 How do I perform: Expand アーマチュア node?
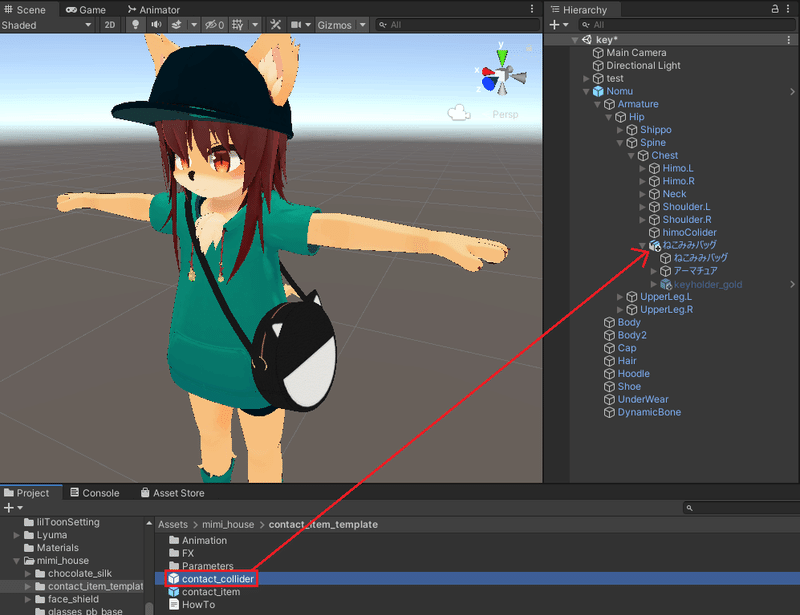654,271
